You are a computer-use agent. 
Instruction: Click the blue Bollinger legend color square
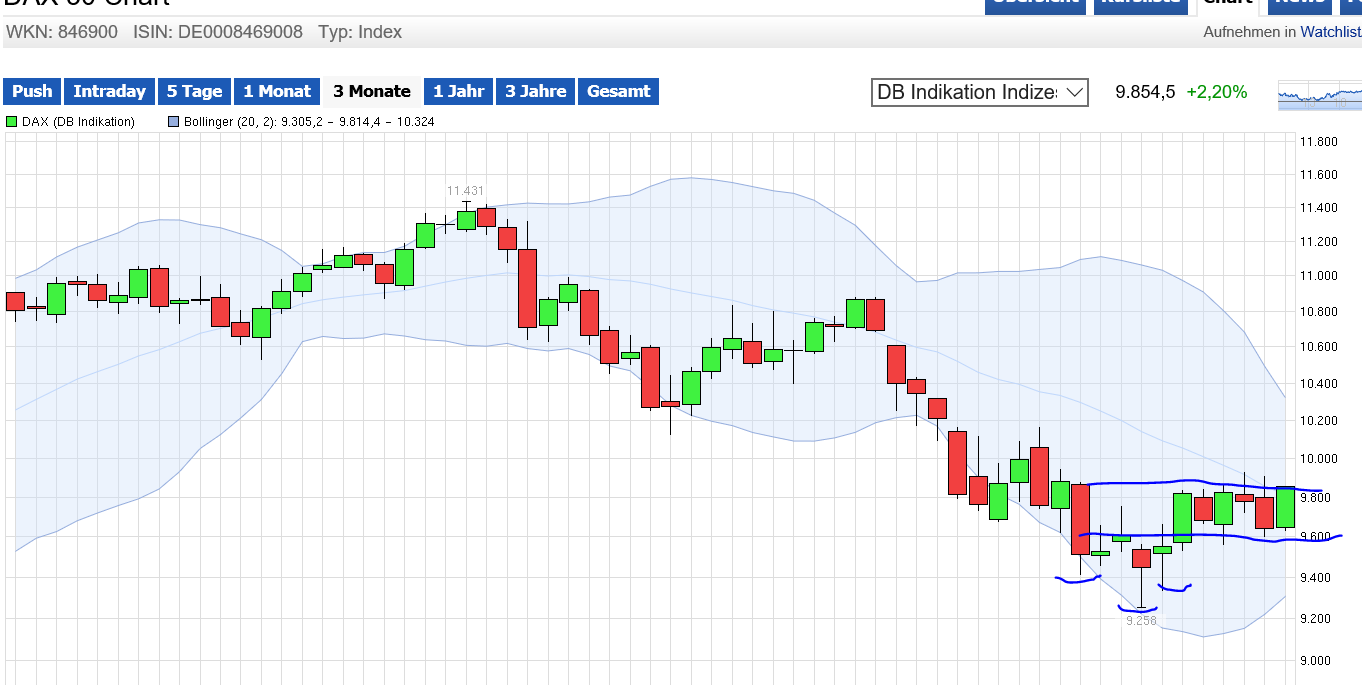coord(174,122)
